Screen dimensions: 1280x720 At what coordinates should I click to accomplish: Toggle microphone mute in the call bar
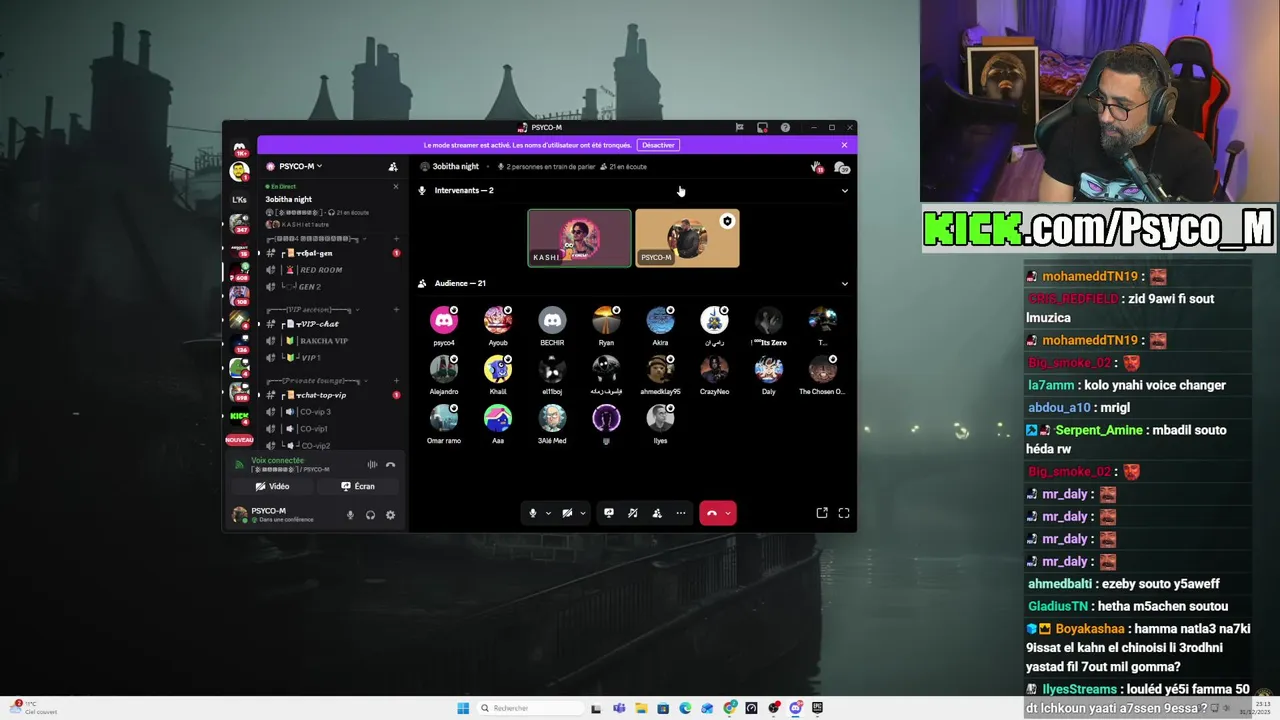[533, 513]
